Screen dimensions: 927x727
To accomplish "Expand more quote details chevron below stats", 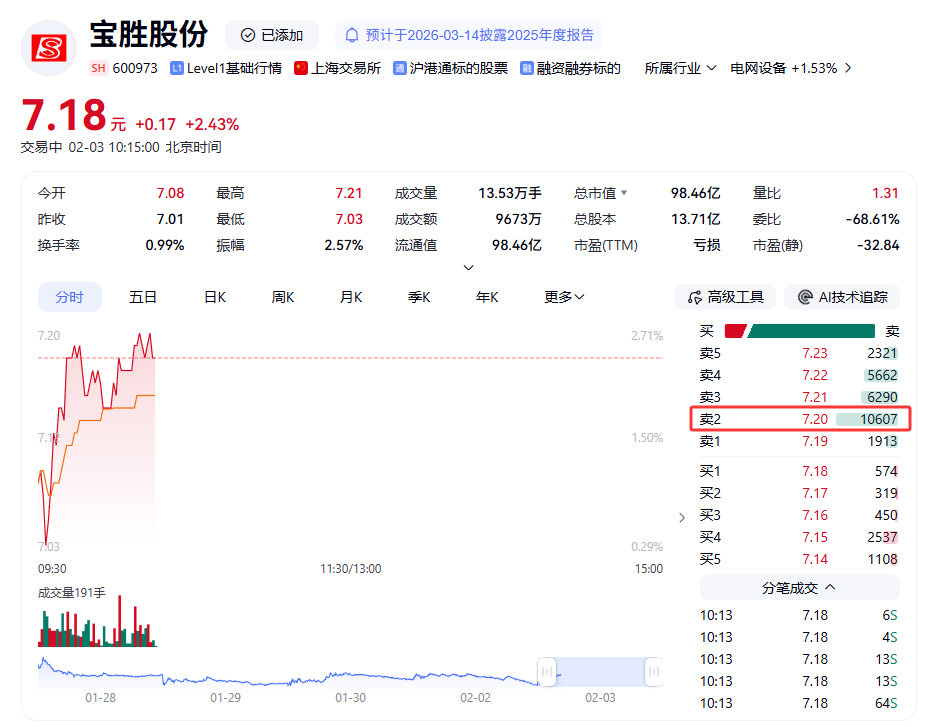I will [468, 268].
